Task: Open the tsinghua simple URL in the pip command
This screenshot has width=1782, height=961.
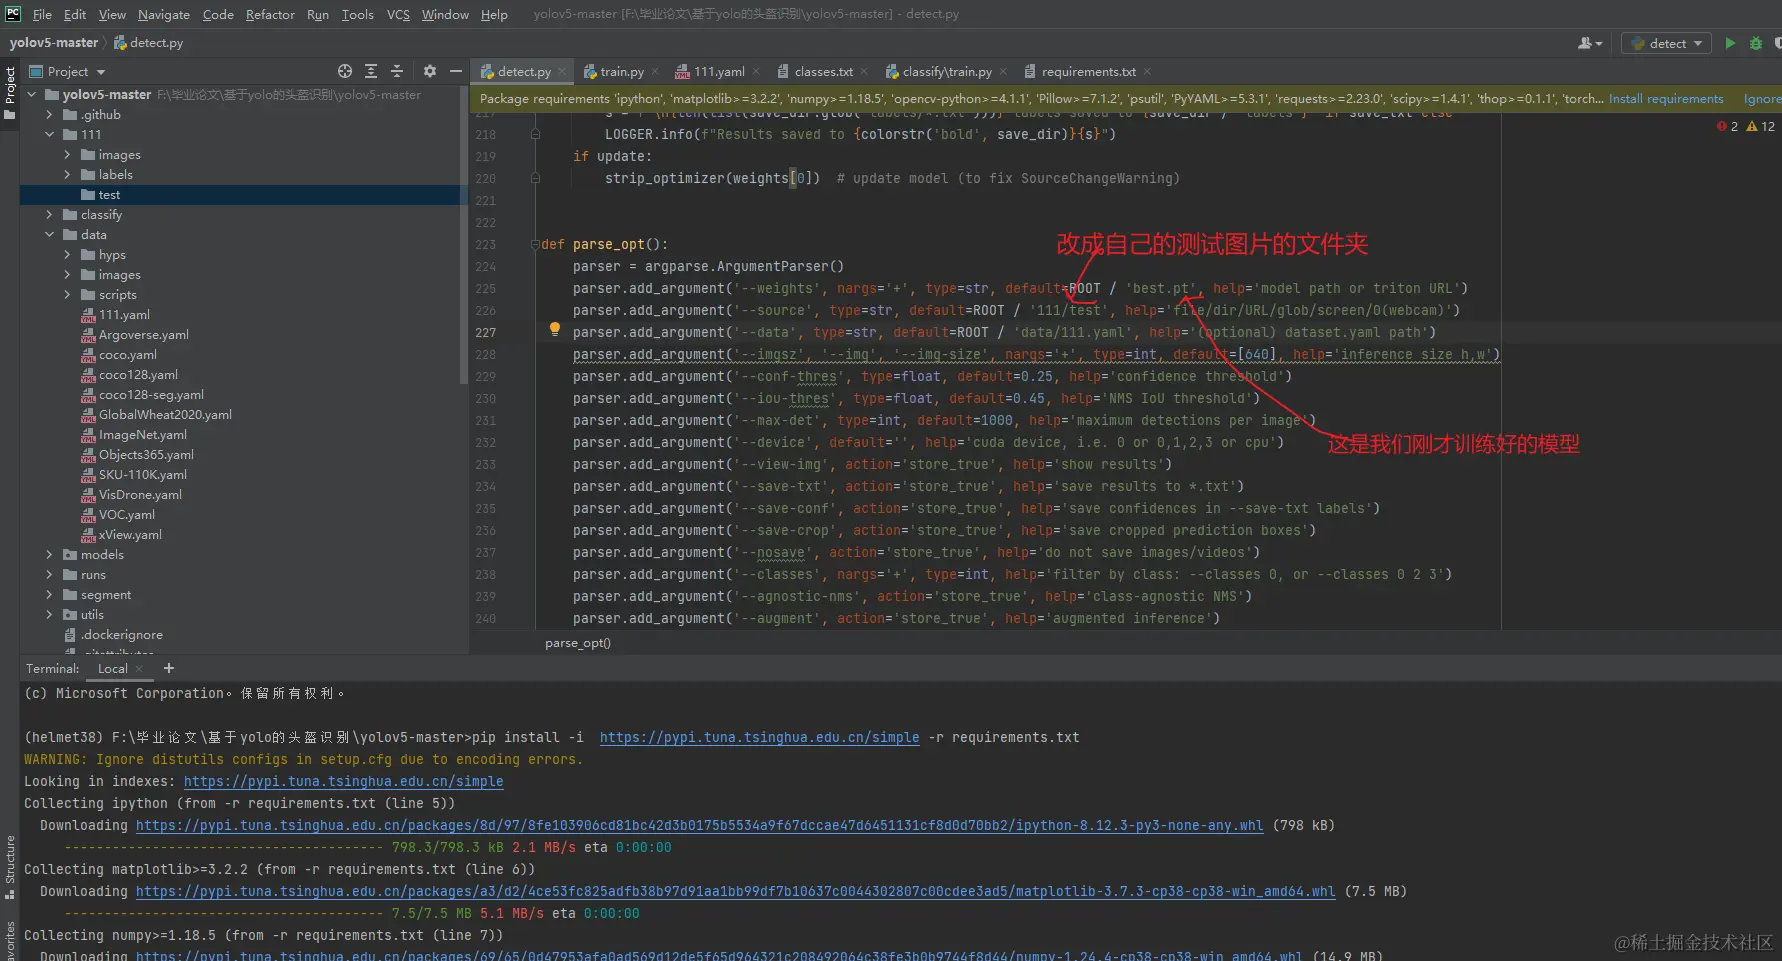Action: [x=759, y=738]
